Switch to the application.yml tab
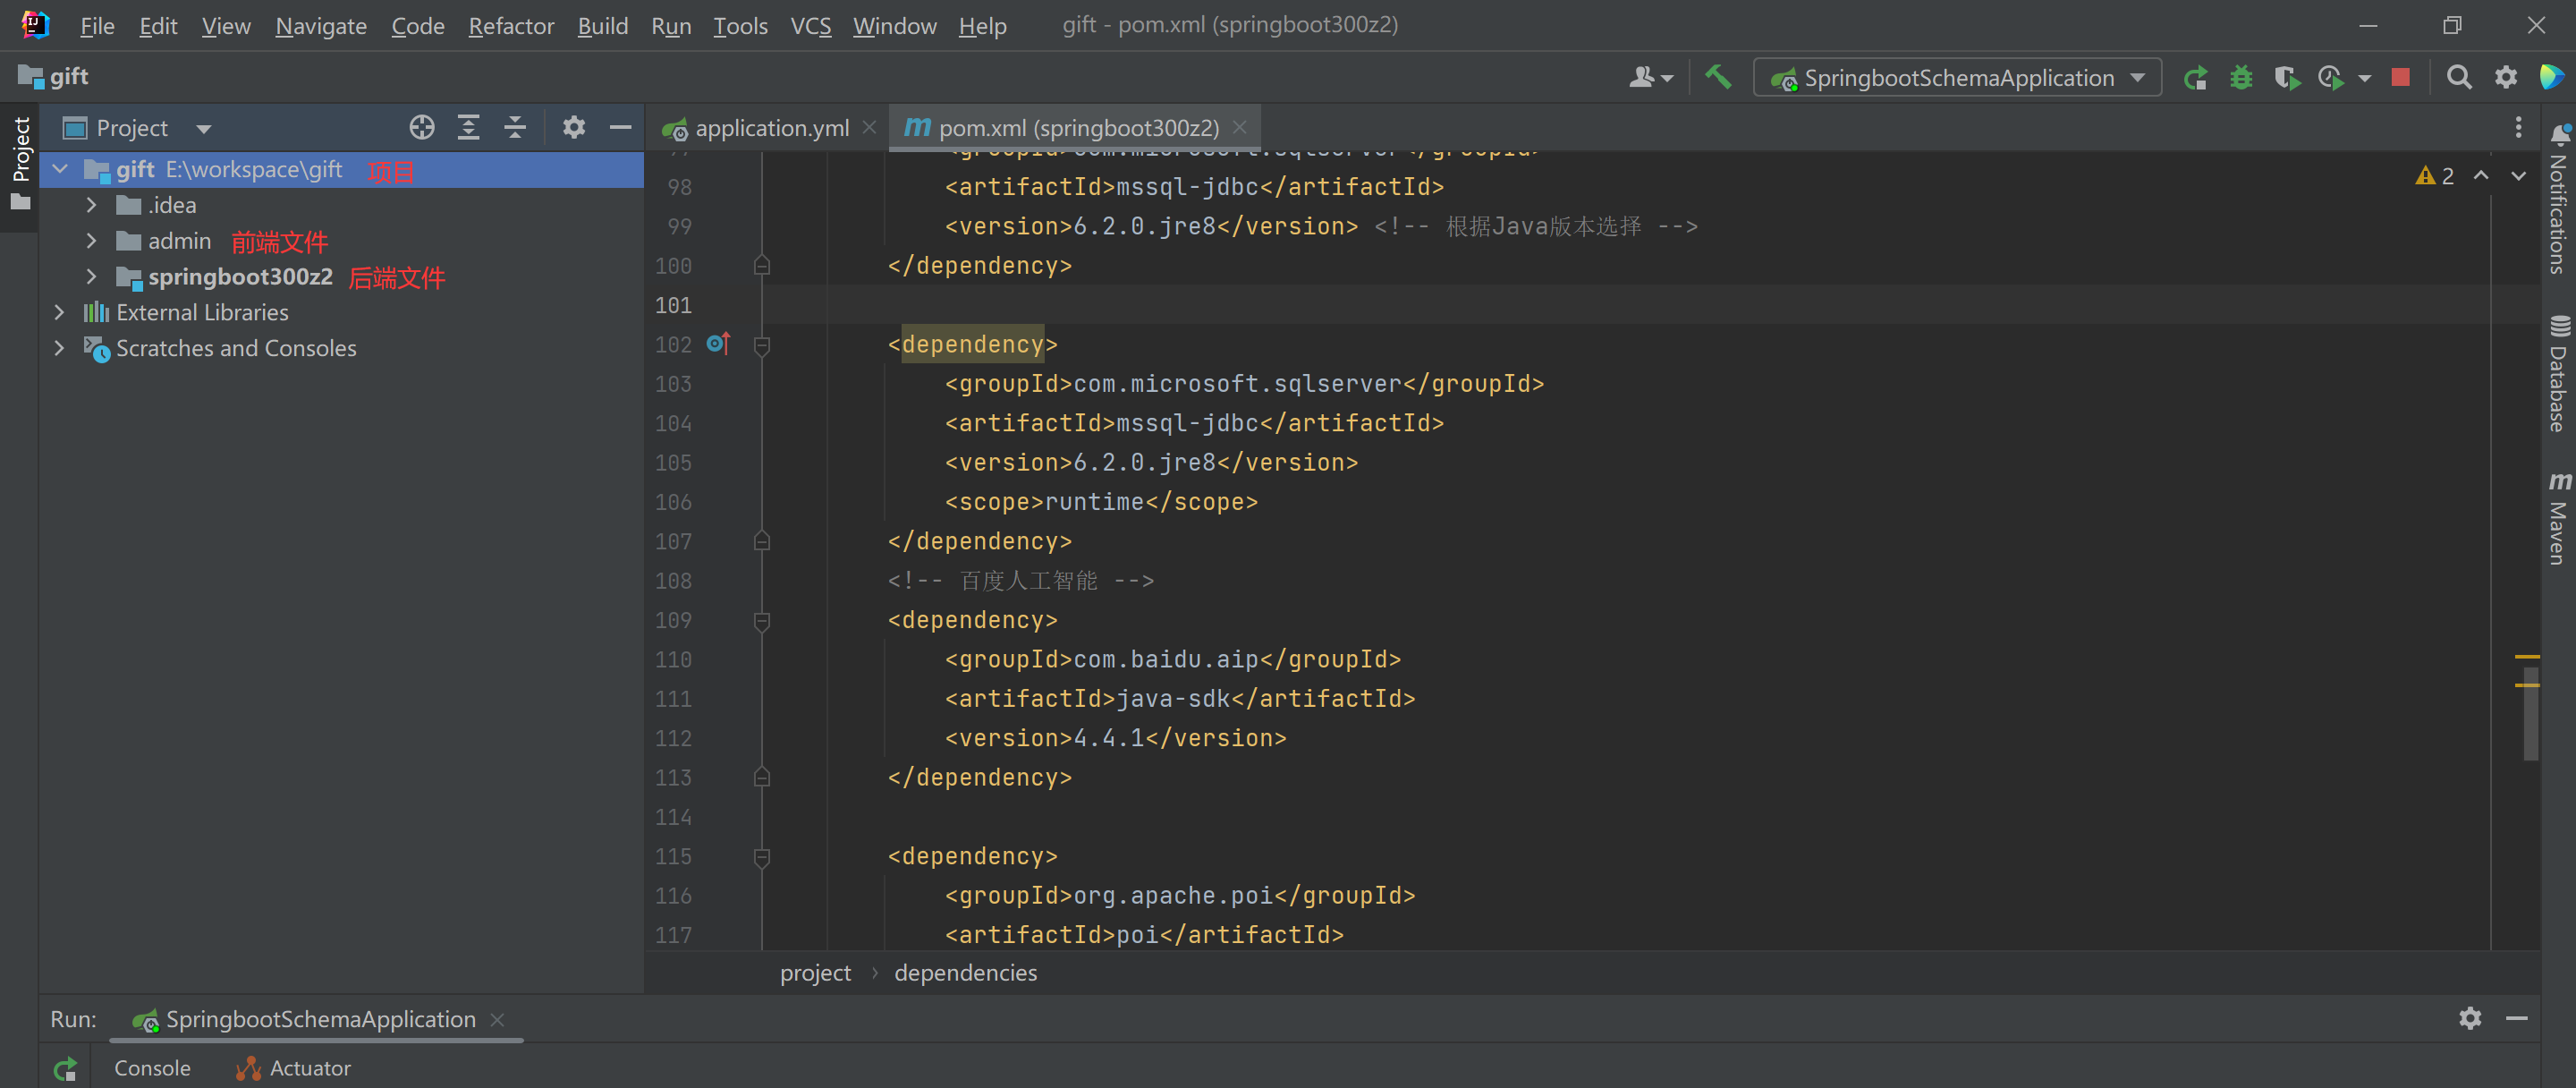Screen dimensions: 2576x1088 770,128
